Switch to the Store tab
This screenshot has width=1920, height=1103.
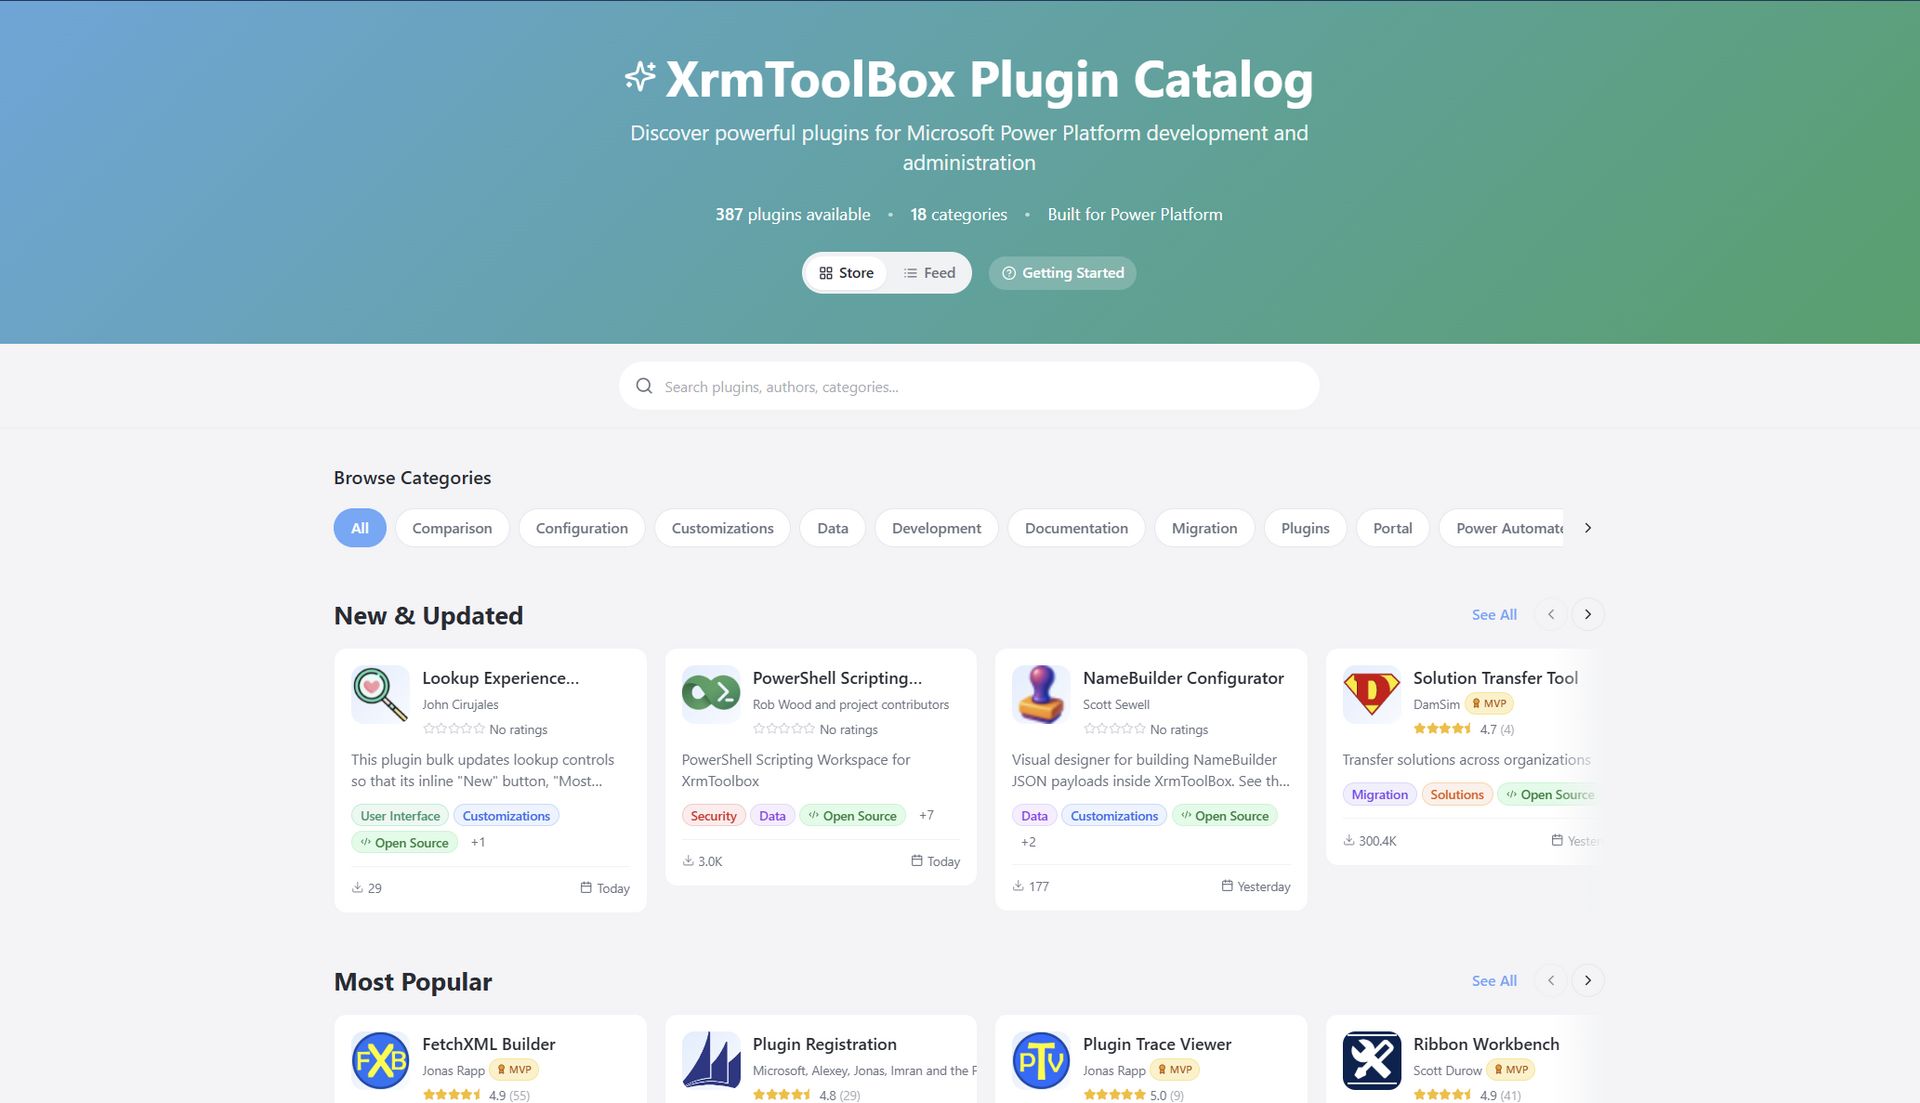845,272
